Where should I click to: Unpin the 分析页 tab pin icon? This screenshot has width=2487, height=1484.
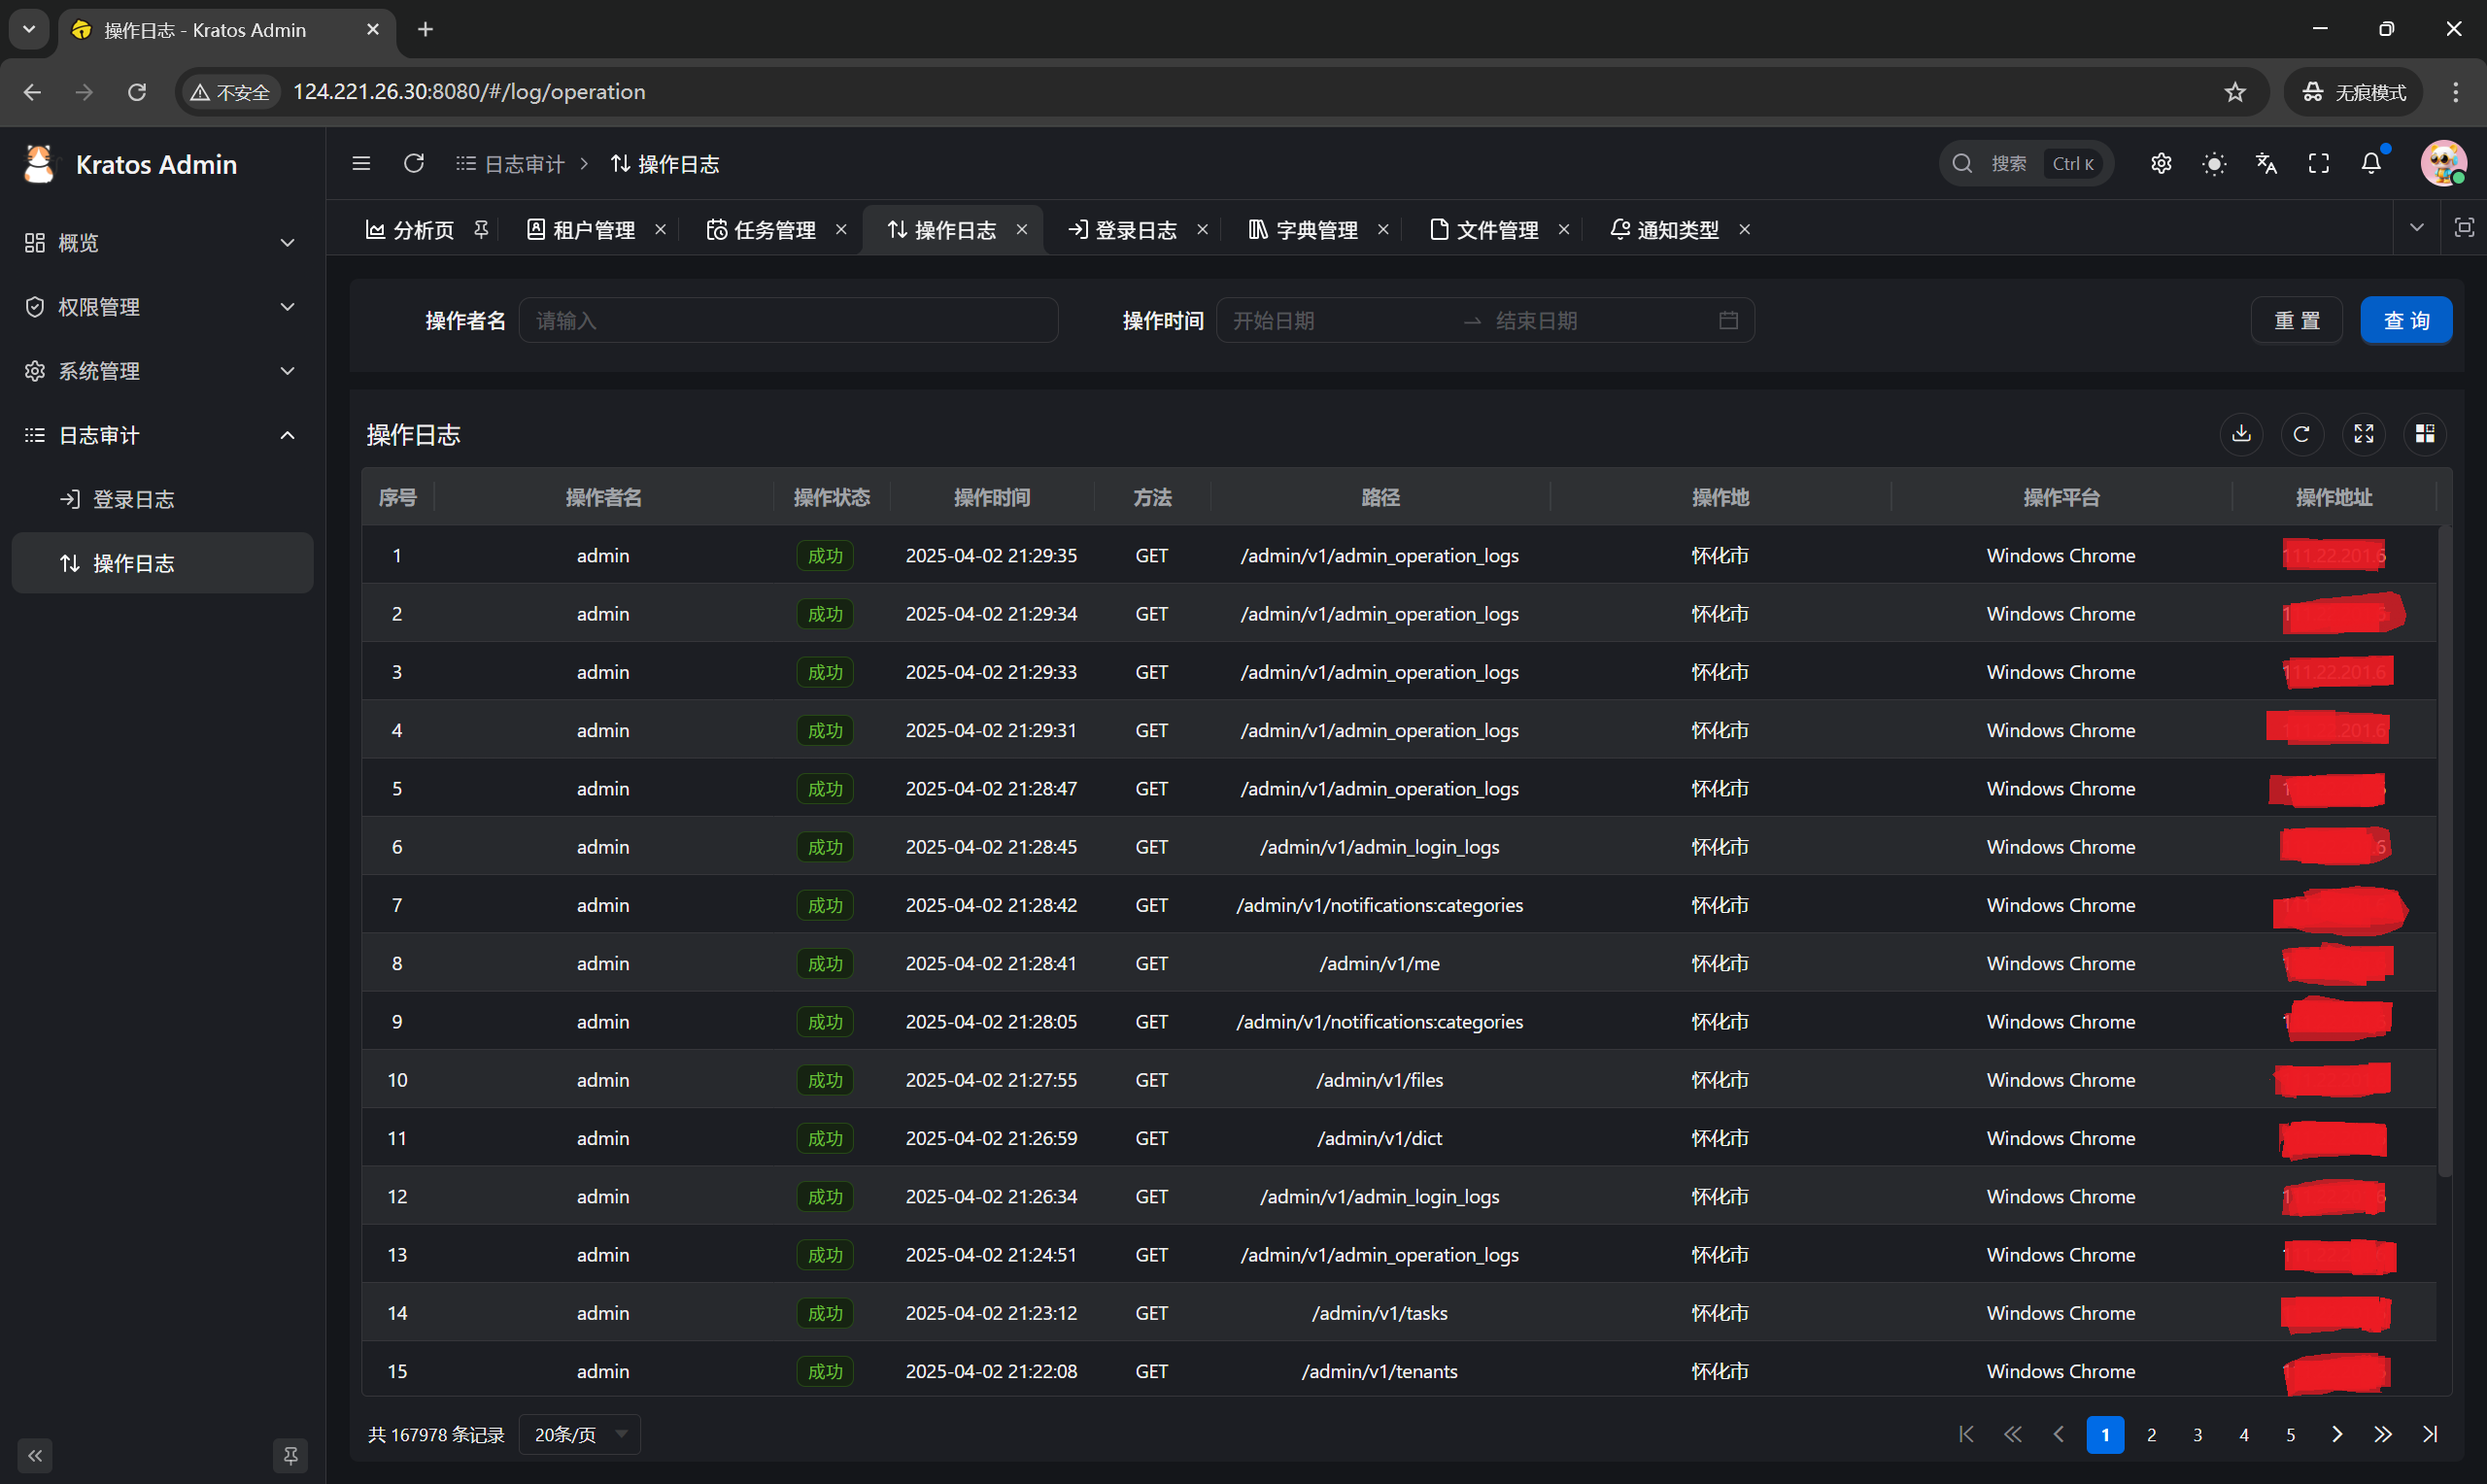click(481, 230)
